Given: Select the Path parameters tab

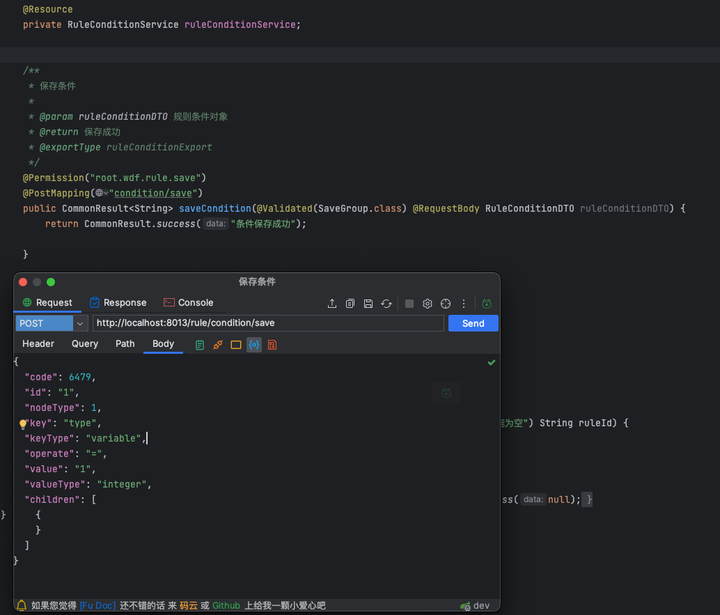Looking at the screenshot, I should point(125,344).
